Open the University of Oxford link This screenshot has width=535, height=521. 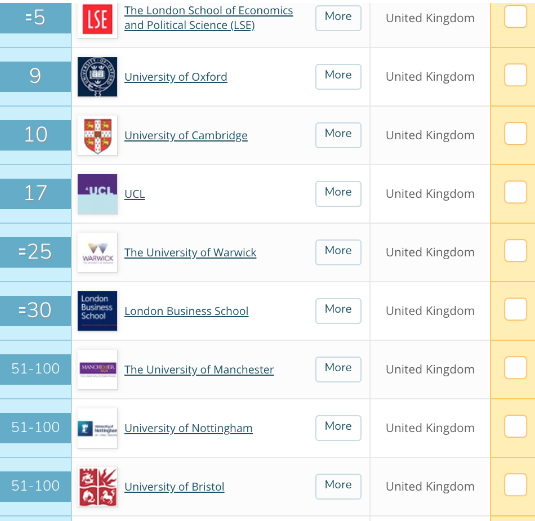tap(176, 77)
